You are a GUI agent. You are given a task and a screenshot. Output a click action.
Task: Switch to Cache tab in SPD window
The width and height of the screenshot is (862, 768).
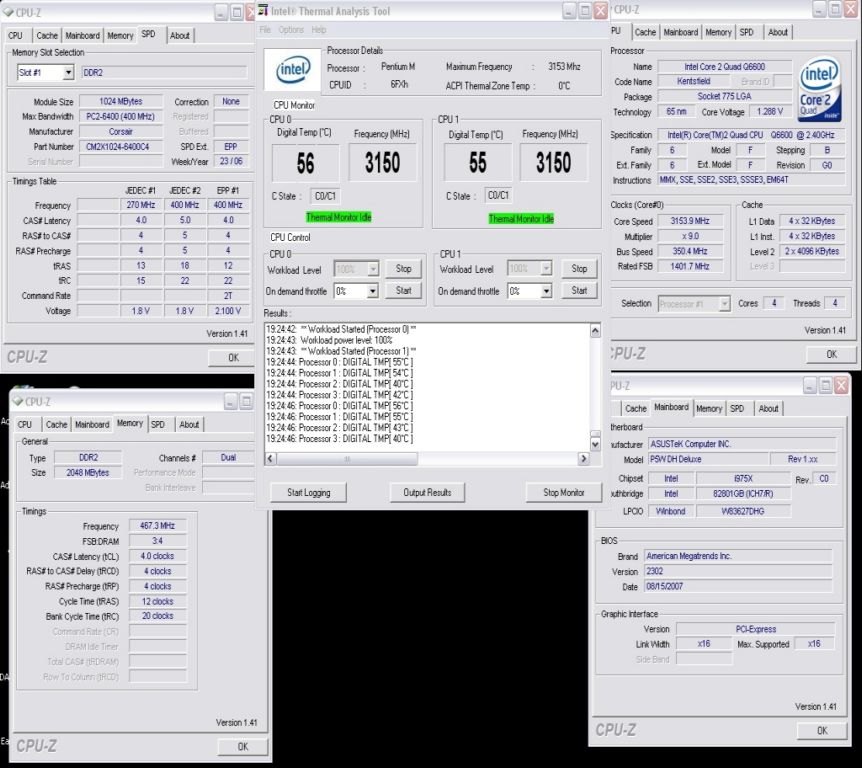coord(47,35)
